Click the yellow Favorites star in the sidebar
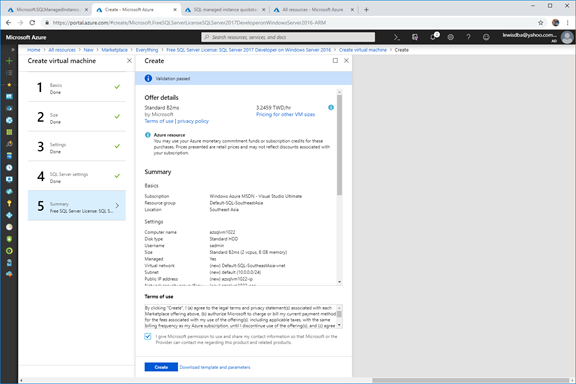Screen dimensions: 576x384 click(x=9, y=85)
